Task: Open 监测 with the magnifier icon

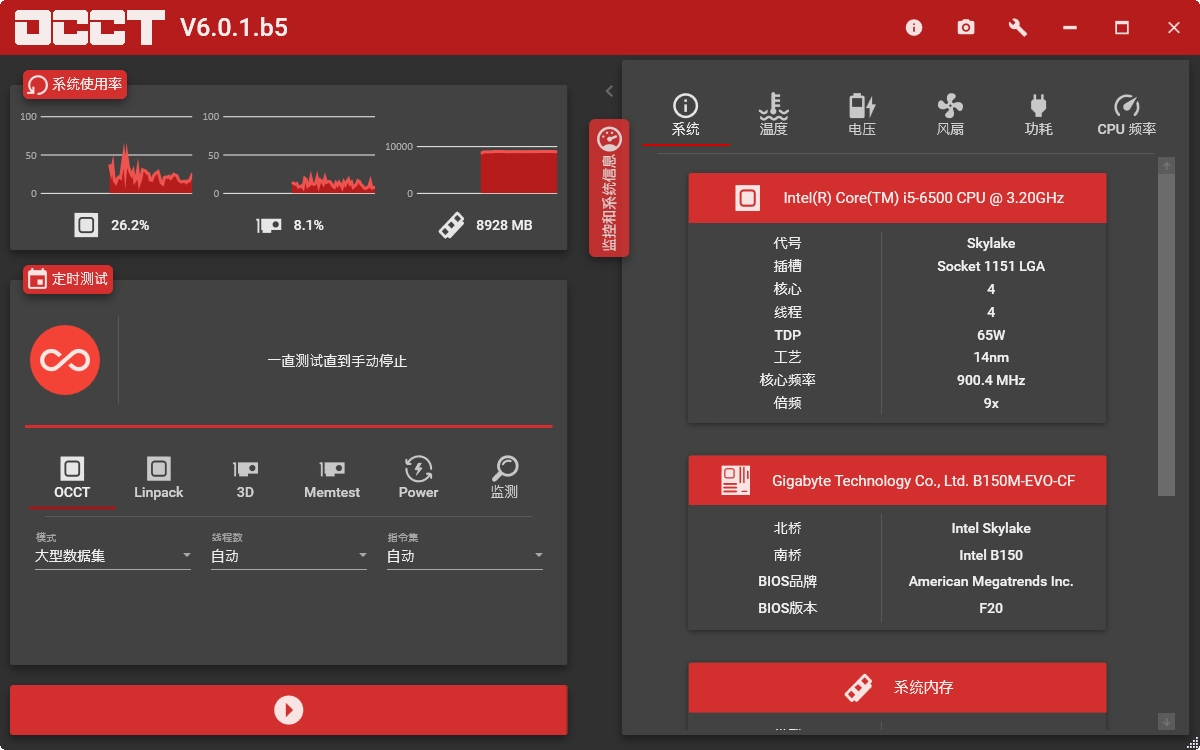Action: click(x=505, y=470)
